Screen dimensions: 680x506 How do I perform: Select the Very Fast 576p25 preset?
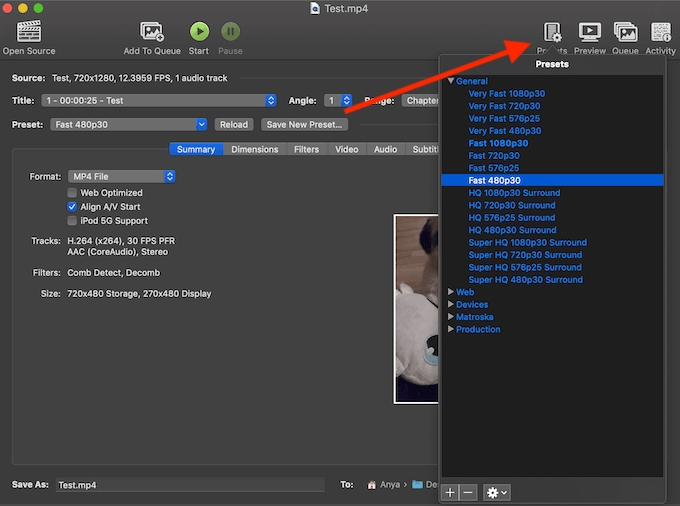point(504,118)
